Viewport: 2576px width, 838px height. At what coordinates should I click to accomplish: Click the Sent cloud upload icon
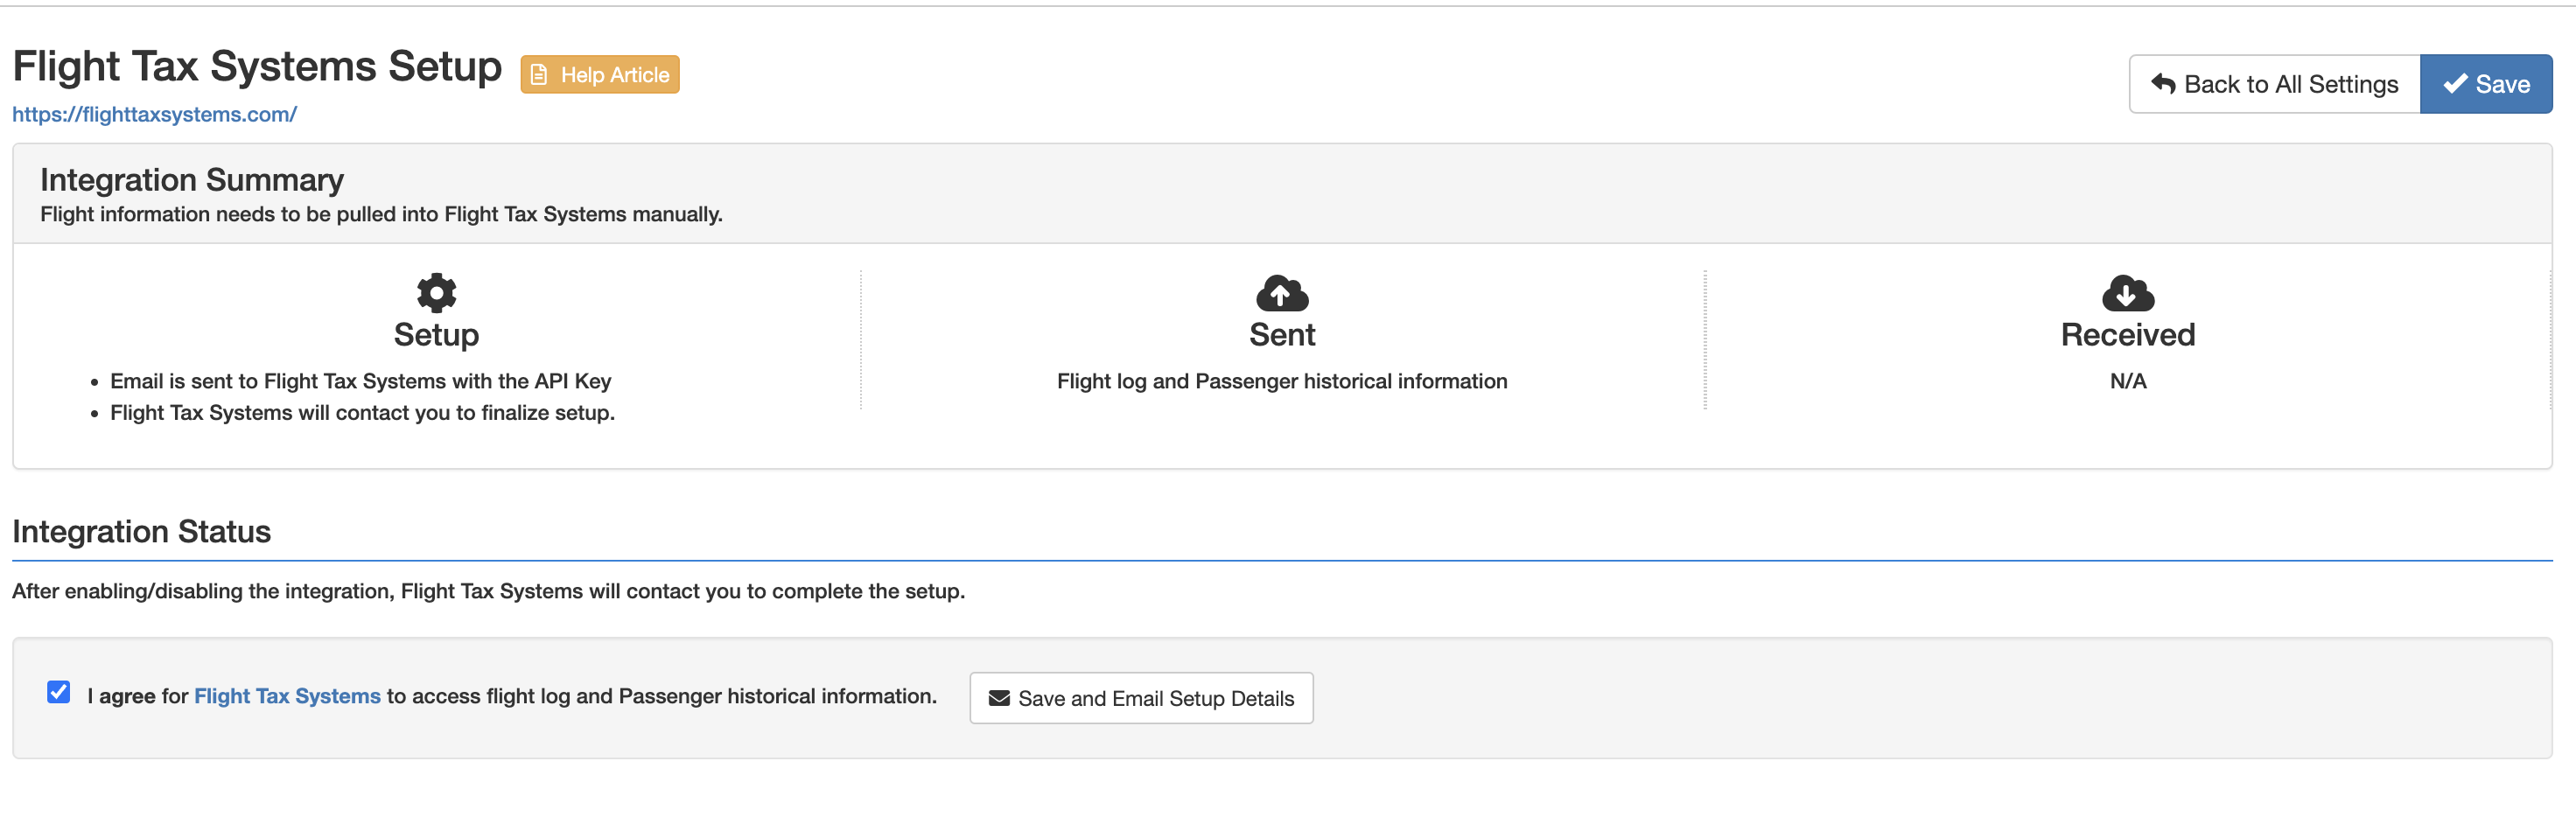pyautogui.click(x=1282, y=293)
